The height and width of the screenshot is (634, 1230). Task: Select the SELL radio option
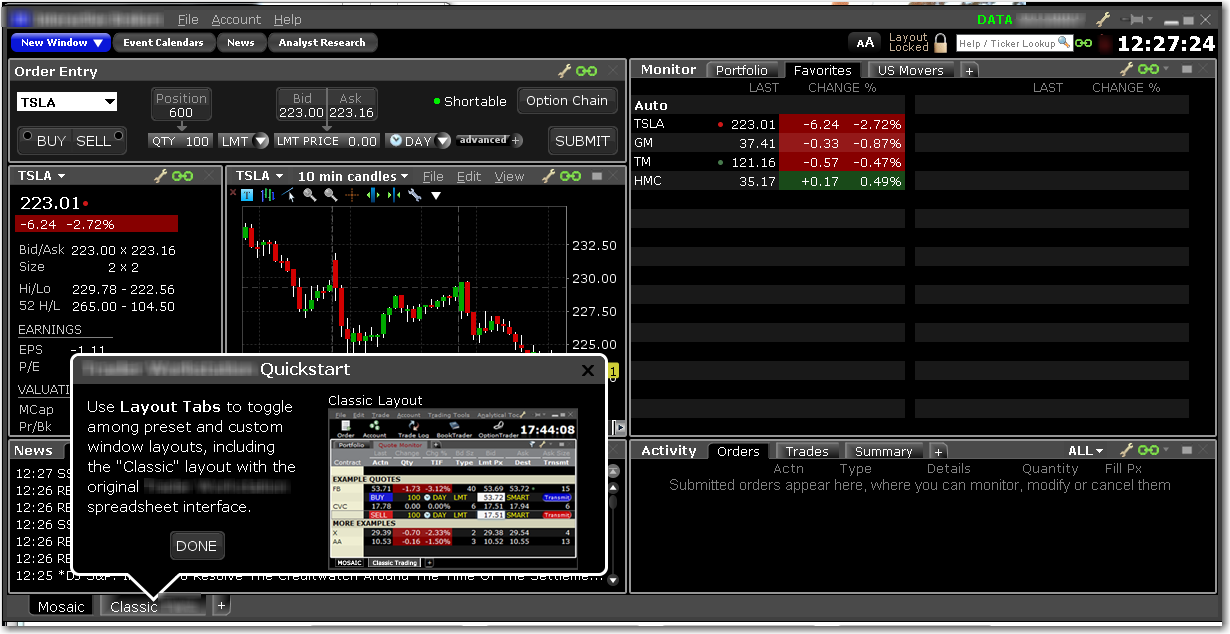point(119,137)
